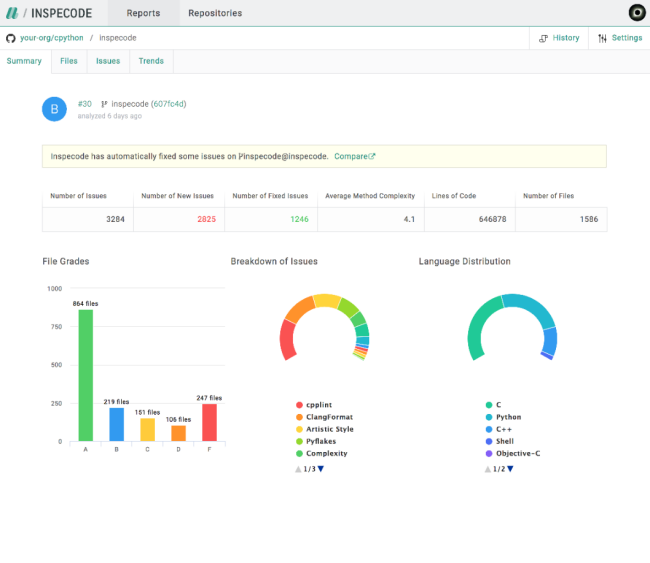This screenshot has height=563, width=650.
Task: Click the INSPECODE brand title
Action: [61, 13]
